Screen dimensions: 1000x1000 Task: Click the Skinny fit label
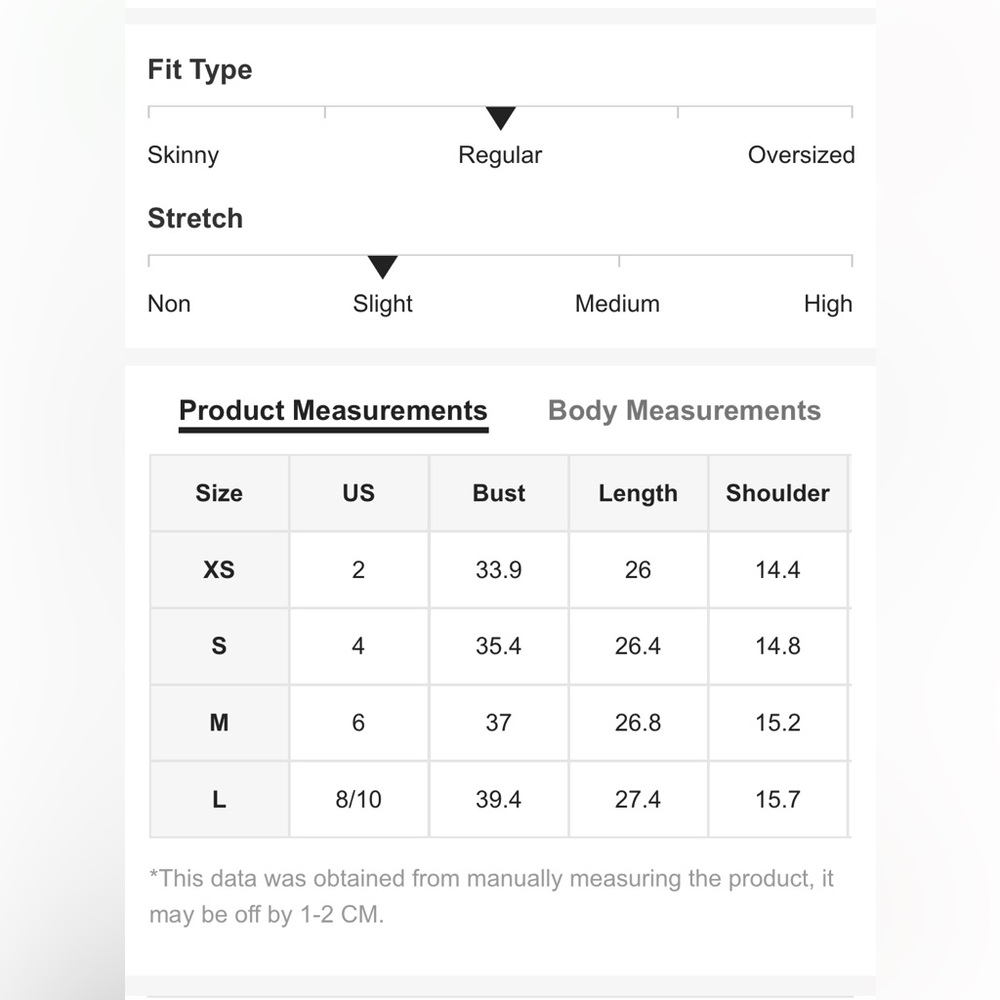(x=183, y=155)
